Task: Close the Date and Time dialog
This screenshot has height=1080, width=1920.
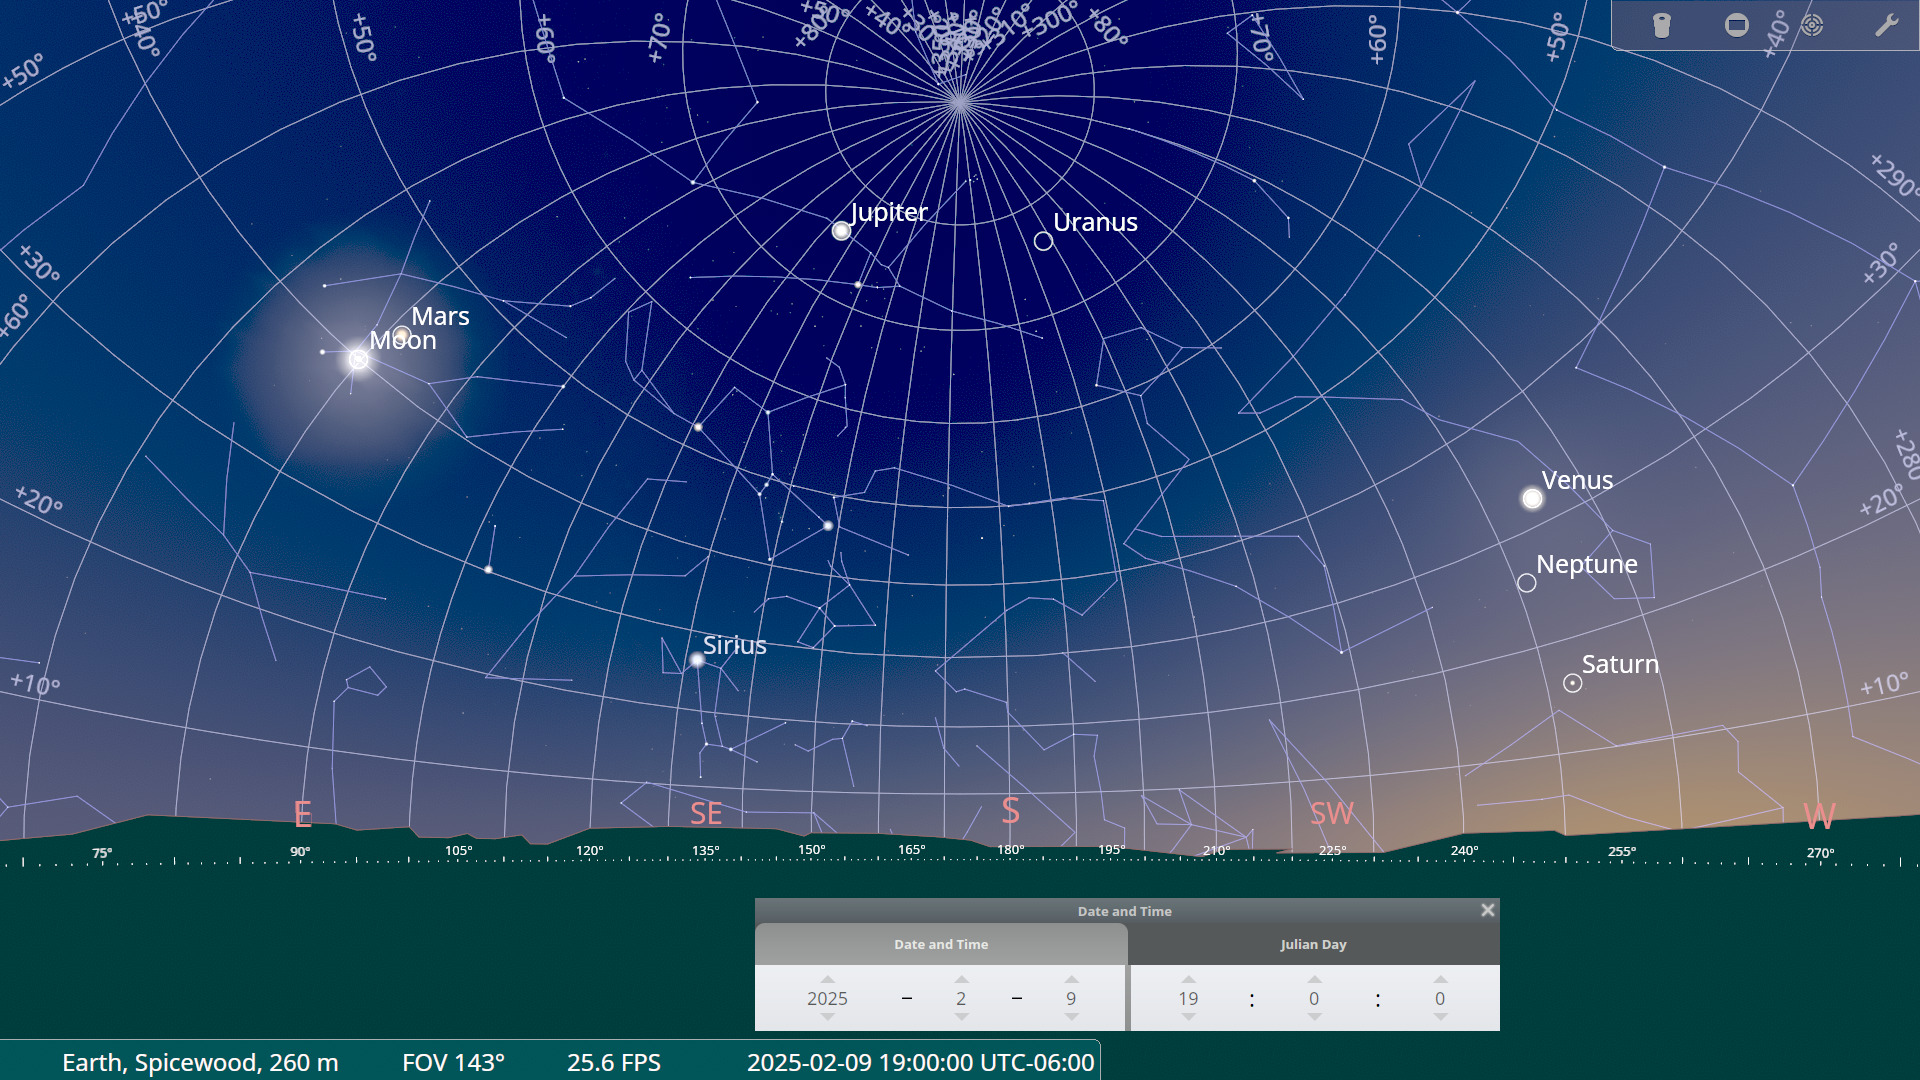Action: [x=1487, y=910]
